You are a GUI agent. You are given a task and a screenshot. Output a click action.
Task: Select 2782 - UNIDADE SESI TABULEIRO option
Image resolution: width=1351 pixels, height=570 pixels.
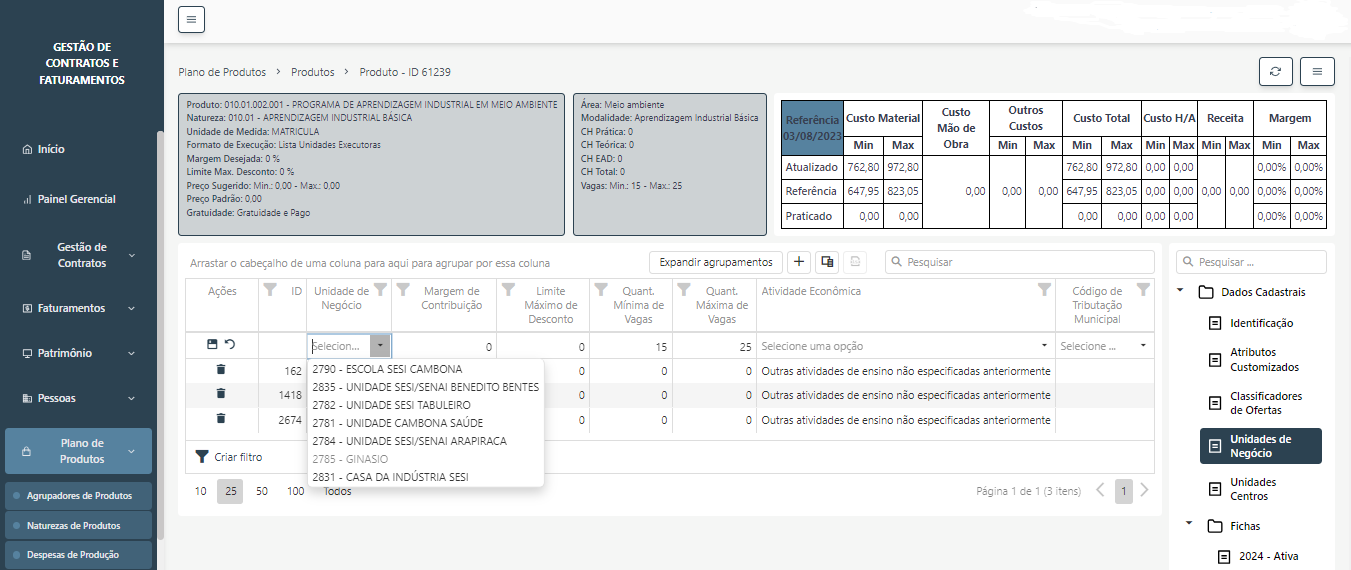click(x=391, y=405)
